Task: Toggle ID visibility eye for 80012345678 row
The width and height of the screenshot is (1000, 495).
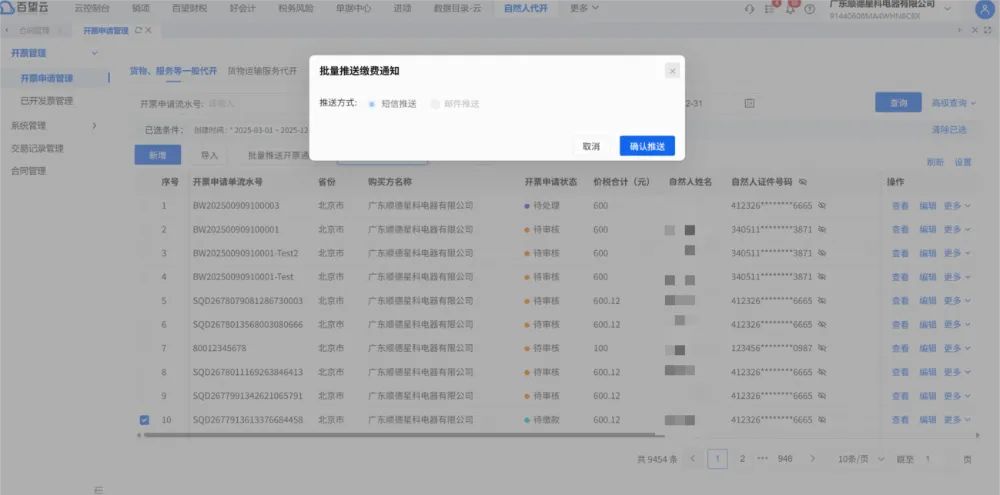Action: tap(822, 348)
